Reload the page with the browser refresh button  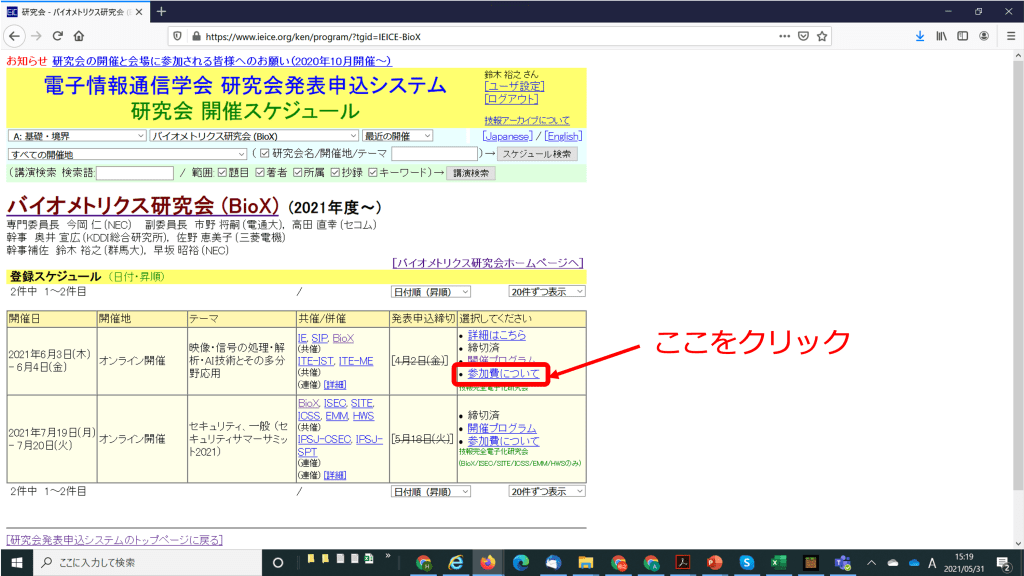click(56, 35)
